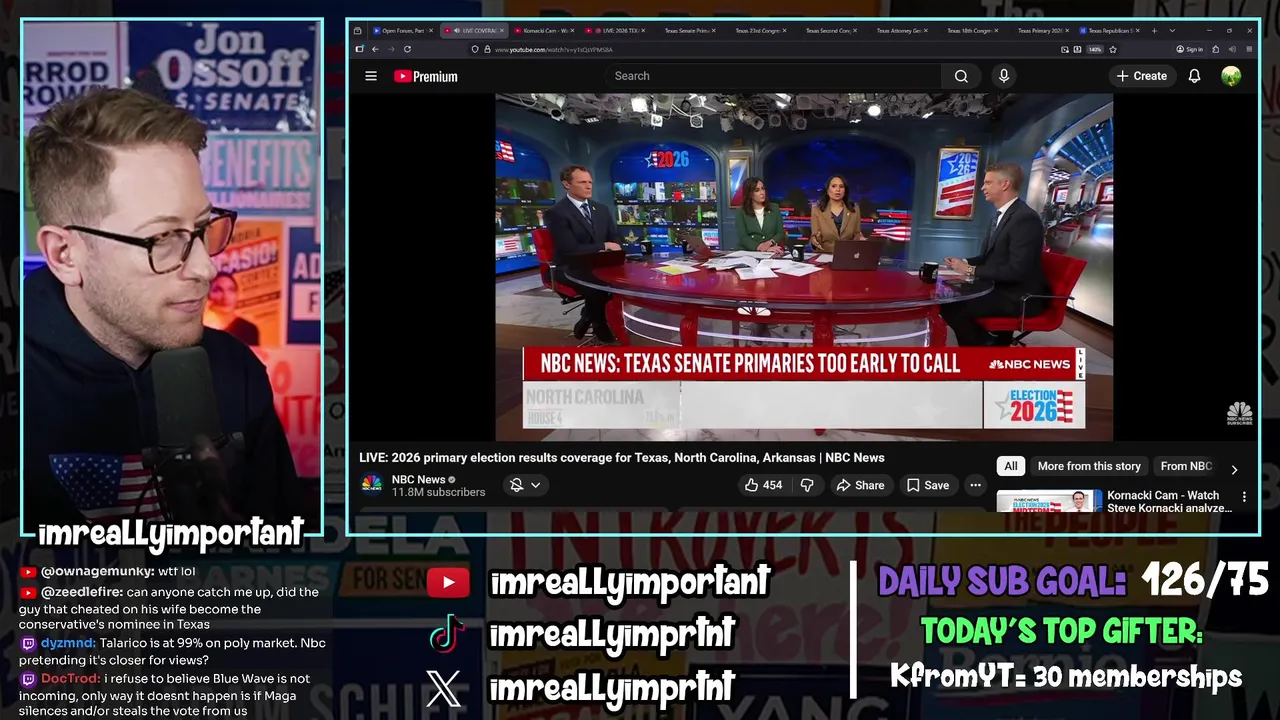Select the From NBC chip
1280x720 pixels.
(1186, 466)
